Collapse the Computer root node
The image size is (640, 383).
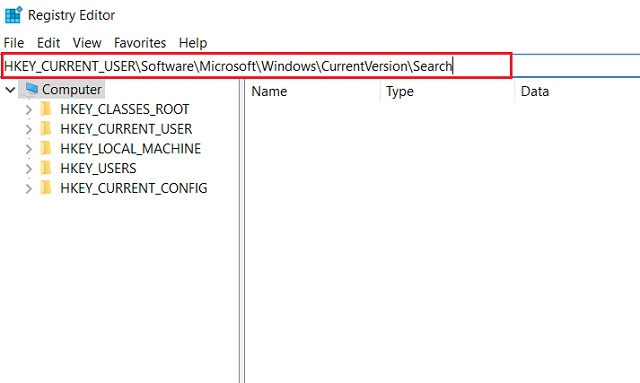[11, 89]
